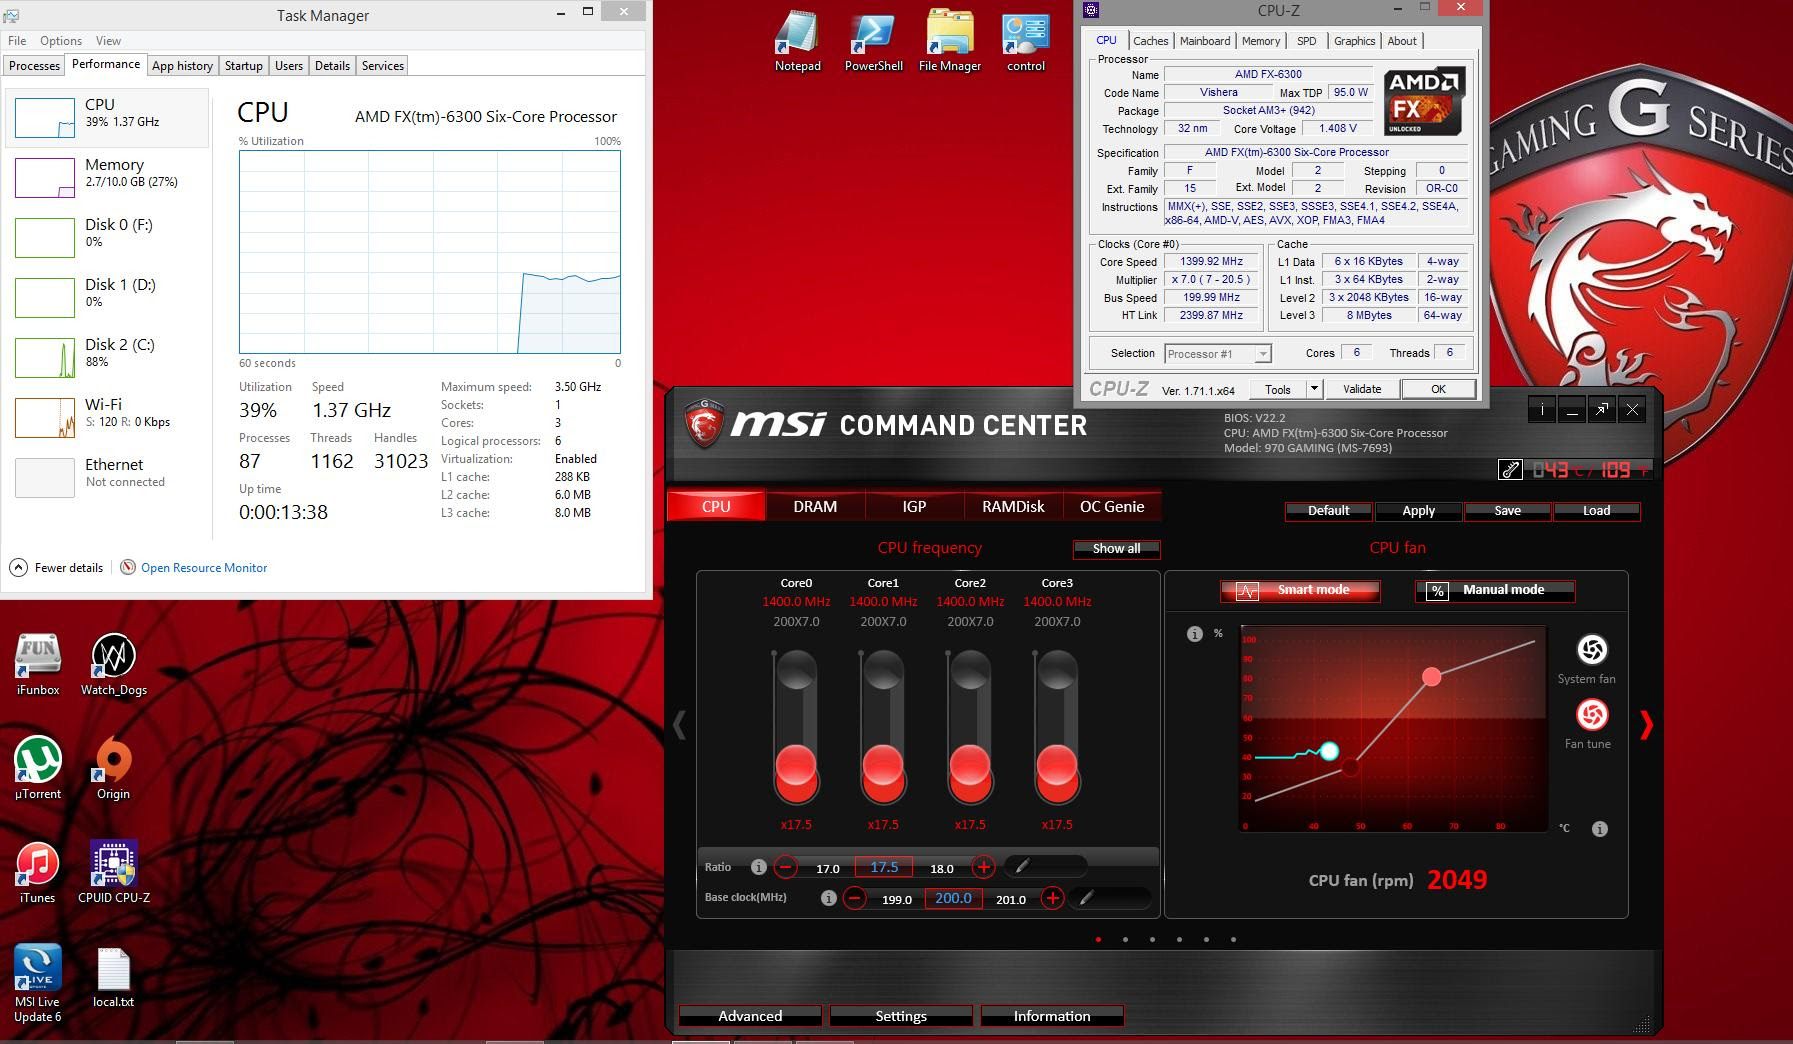Click the Command Center info 'i' icon
Screen dimensions: 1793x1044
(1542, 409)
